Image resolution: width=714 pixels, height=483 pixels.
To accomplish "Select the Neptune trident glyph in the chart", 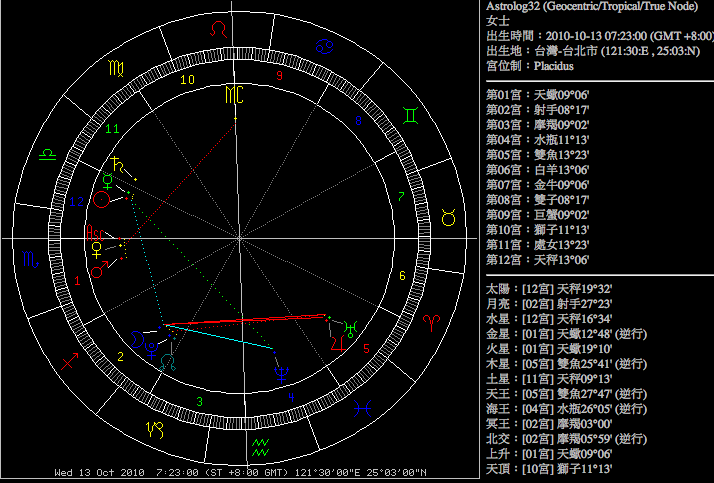I will 282,366.
